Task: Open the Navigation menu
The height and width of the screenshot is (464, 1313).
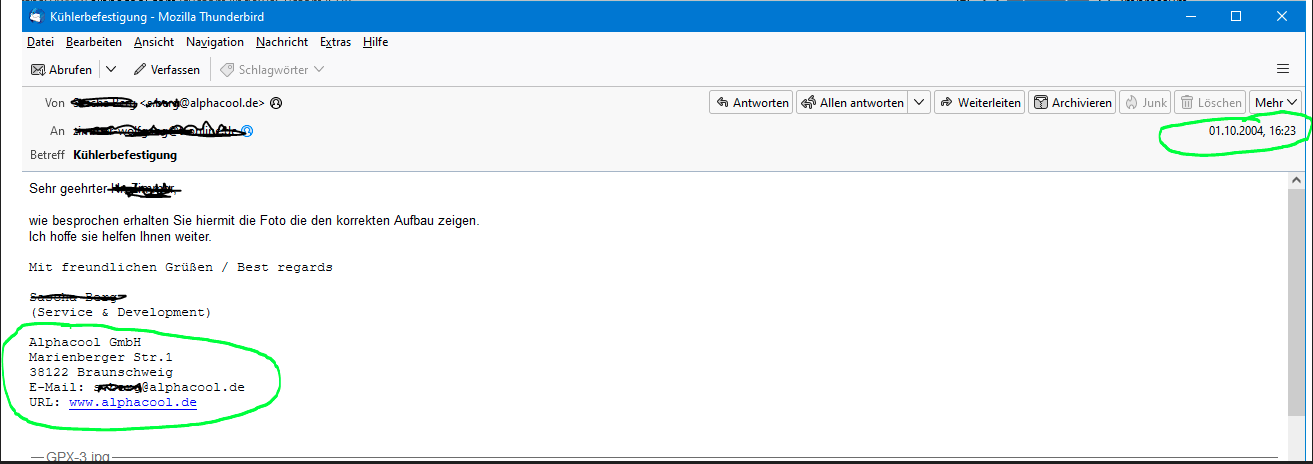Action: click(215, 42)
